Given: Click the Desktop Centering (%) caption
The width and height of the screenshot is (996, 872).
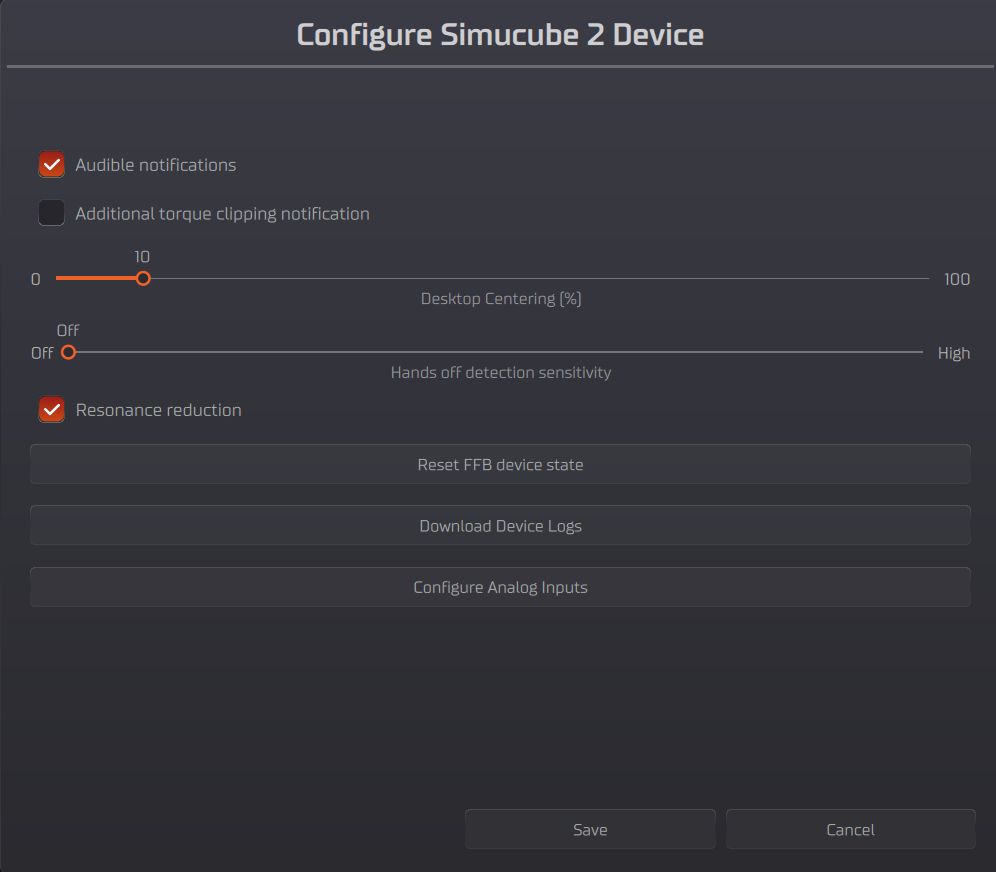Looking at the screenshot, I should 501,298.
